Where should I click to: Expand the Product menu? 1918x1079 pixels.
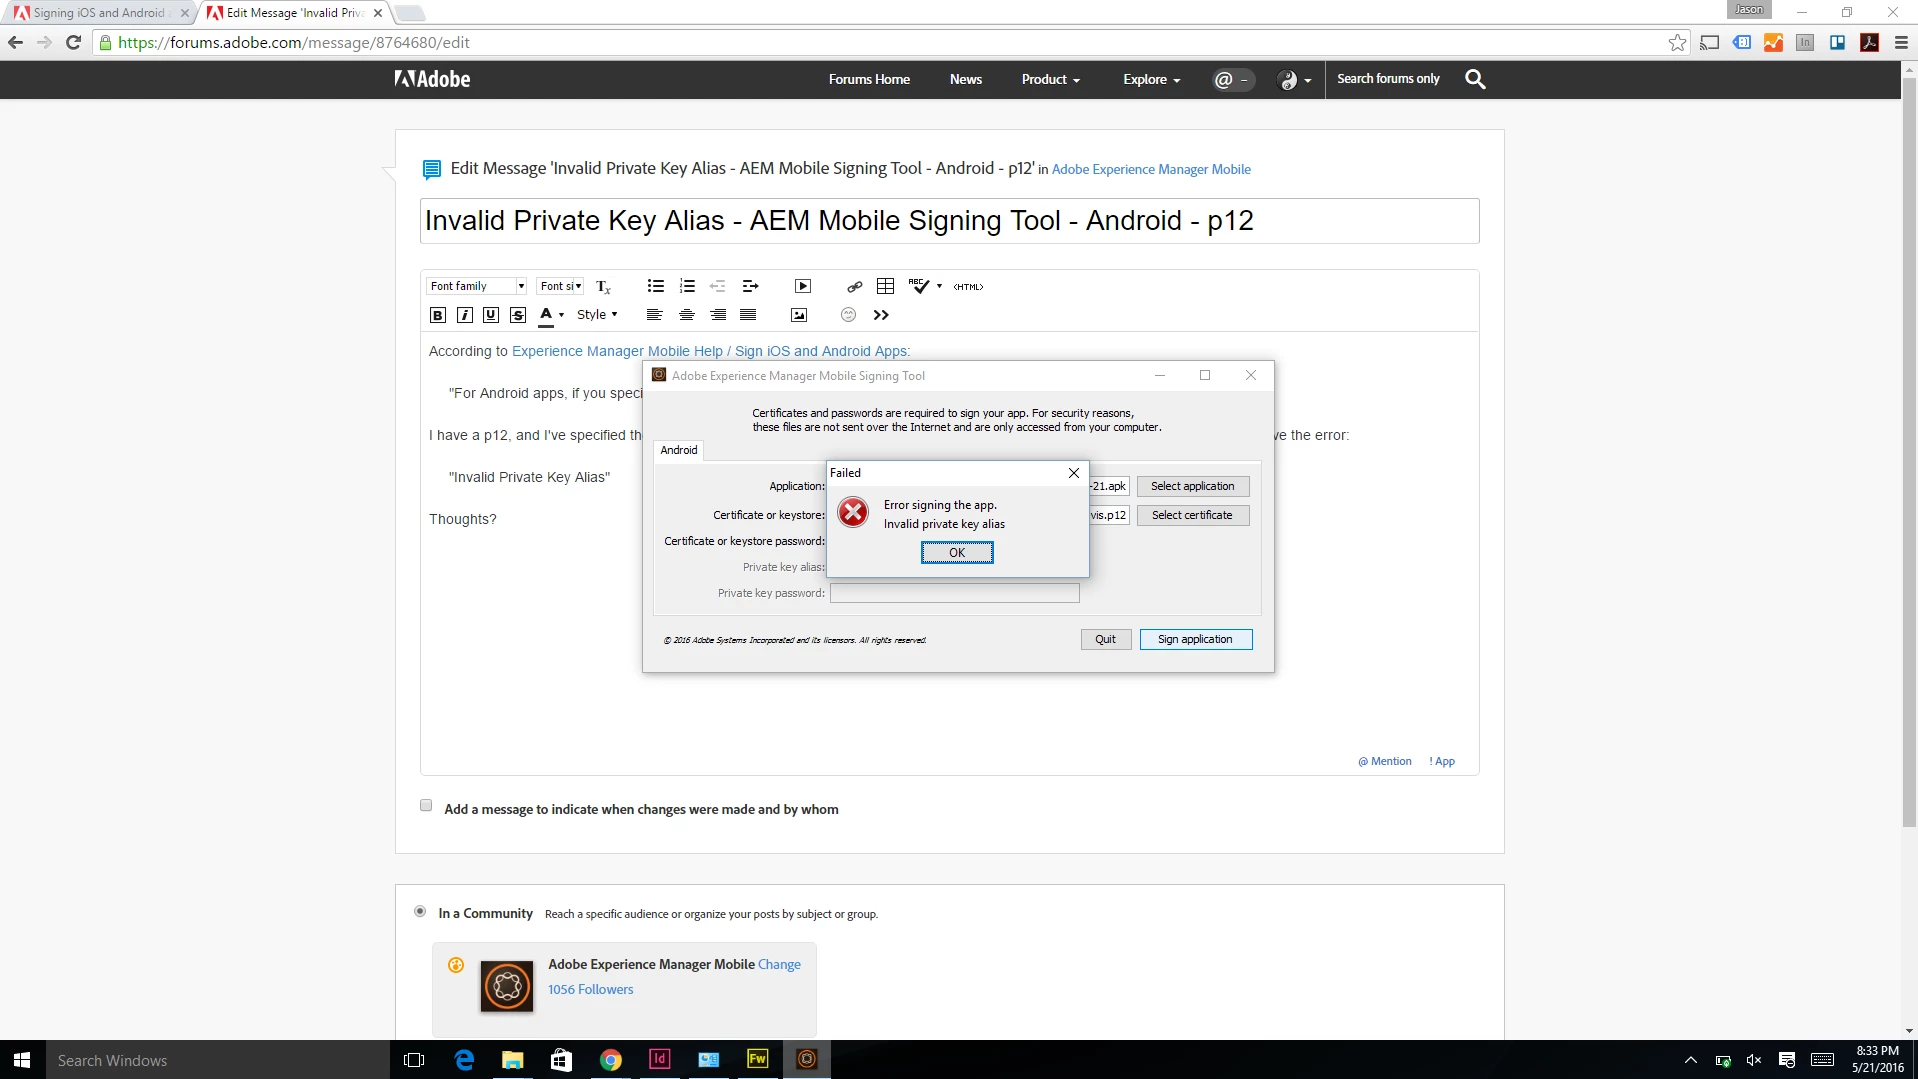coord(1051,79)
